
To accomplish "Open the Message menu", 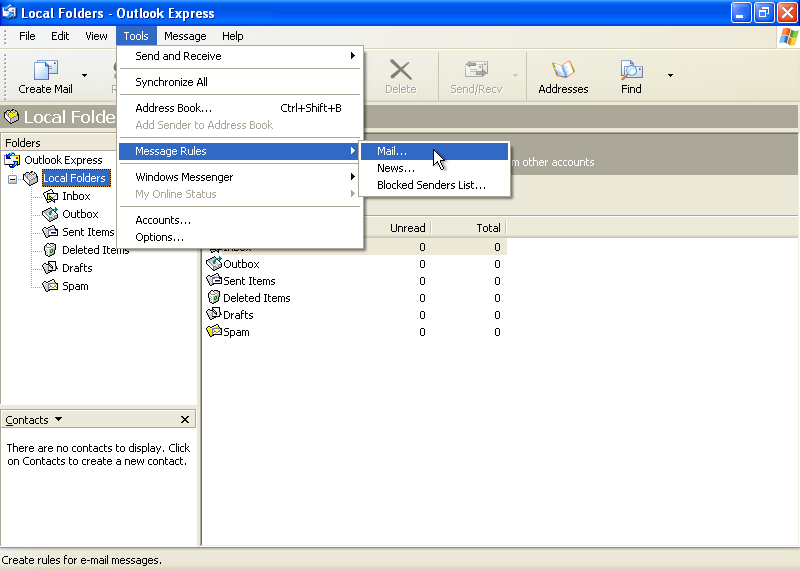I will coord(185,36).
